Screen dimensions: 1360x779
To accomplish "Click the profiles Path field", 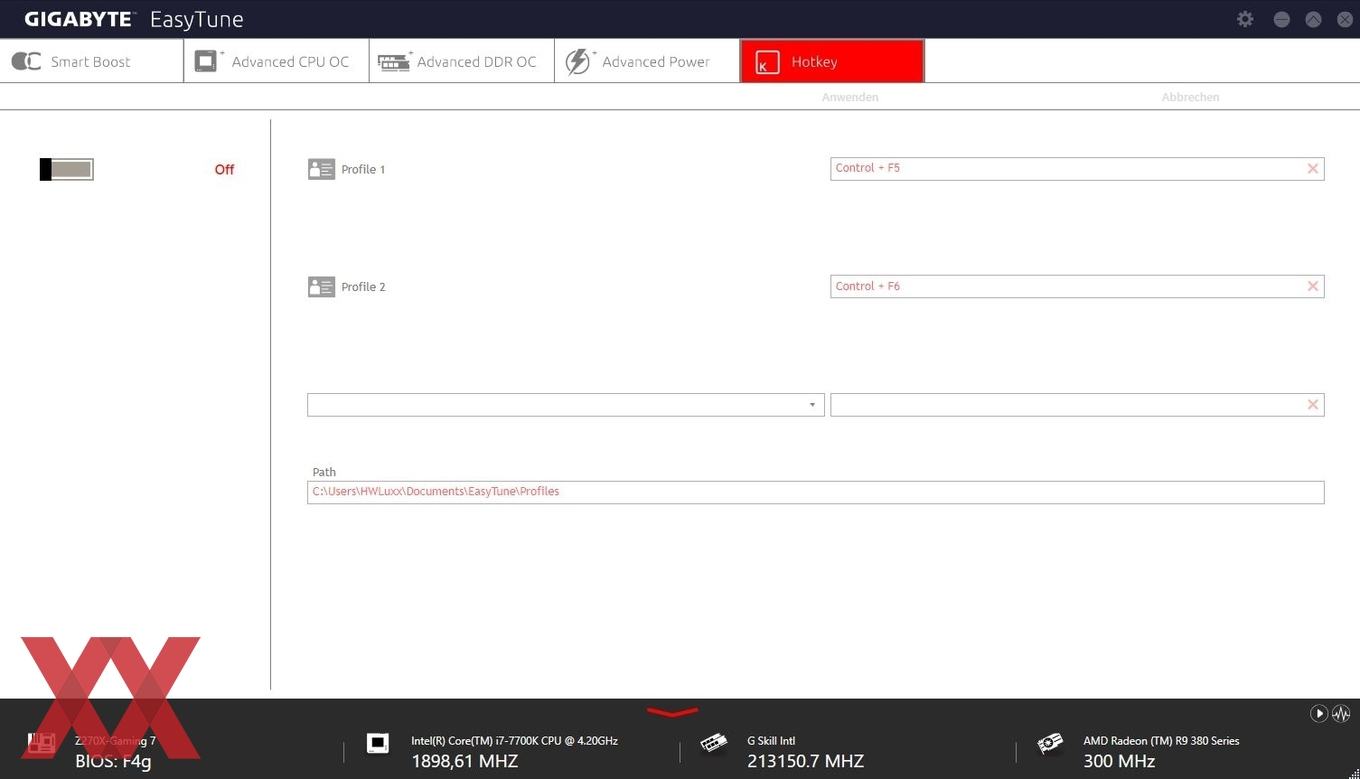I will click(x=815, y=492).
